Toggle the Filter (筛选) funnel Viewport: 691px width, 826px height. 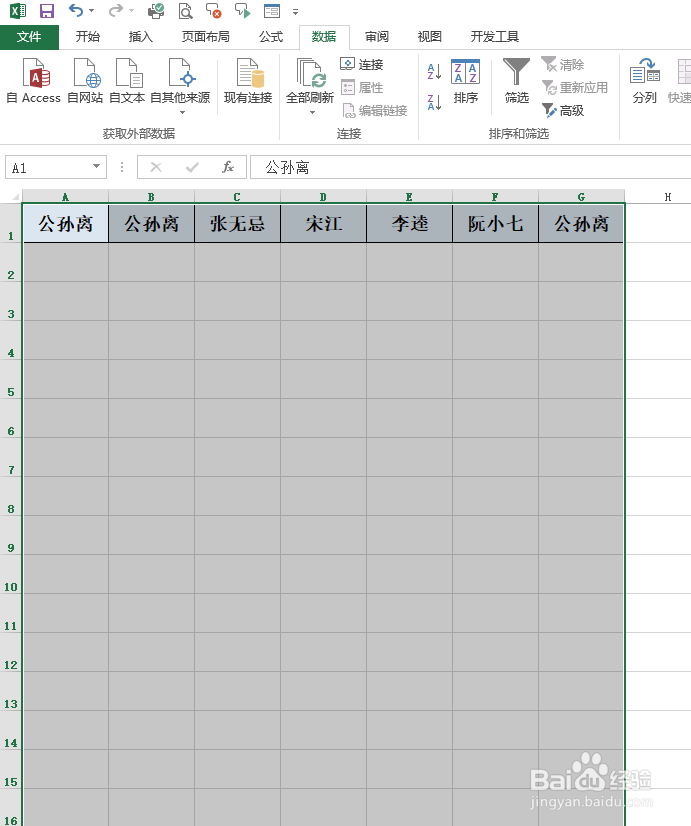point(516,81)
